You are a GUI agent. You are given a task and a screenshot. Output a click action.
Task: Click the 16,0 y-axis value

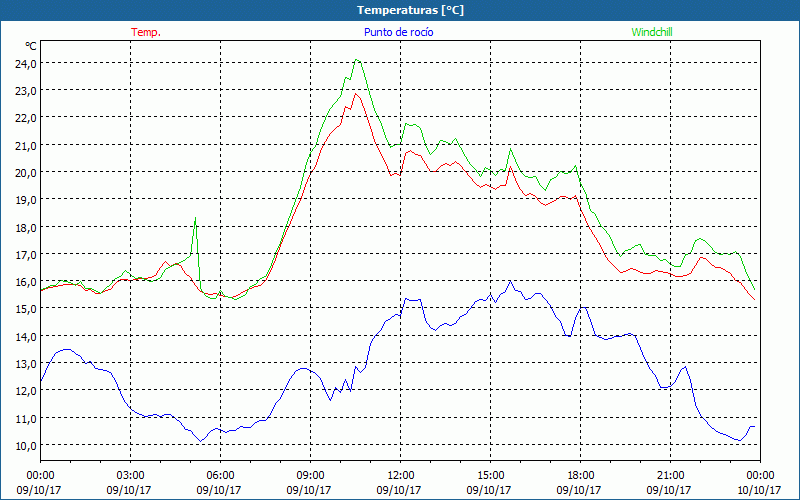(26, 282)
